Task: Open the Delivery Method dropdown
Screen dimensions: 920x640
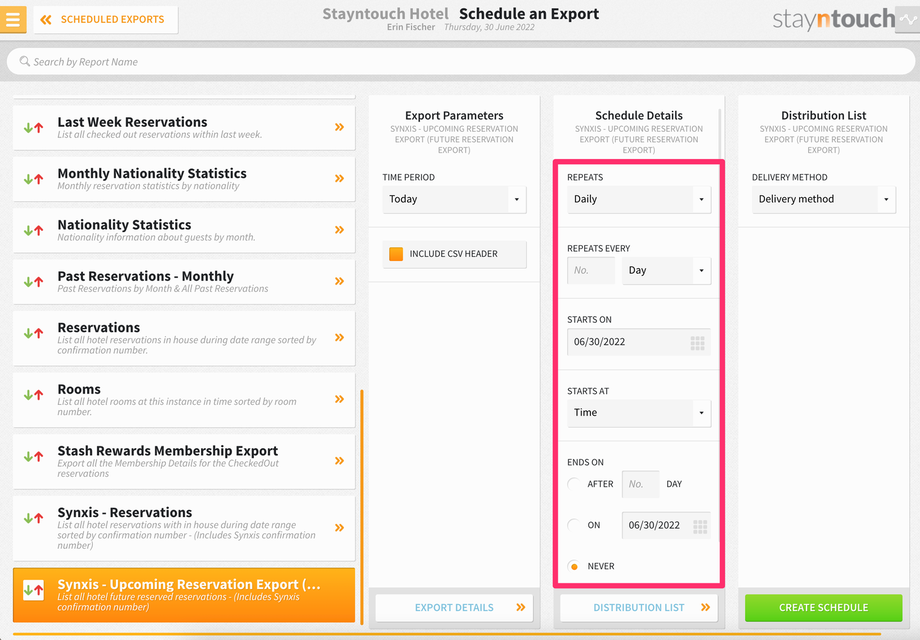Action: tap(824, 199)
